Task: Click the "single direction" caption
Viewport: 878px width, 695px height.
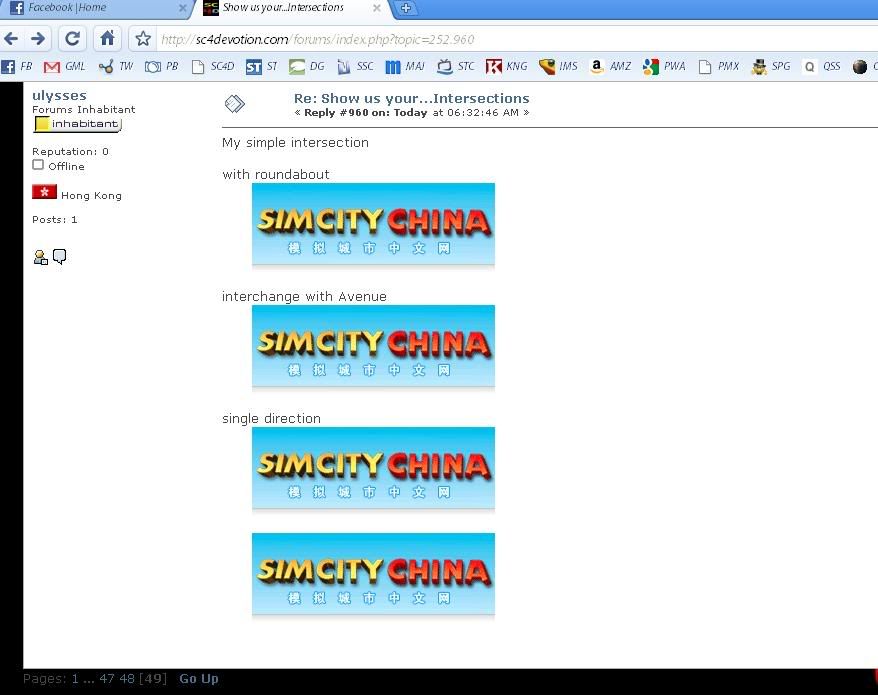Action: point(271,418)
